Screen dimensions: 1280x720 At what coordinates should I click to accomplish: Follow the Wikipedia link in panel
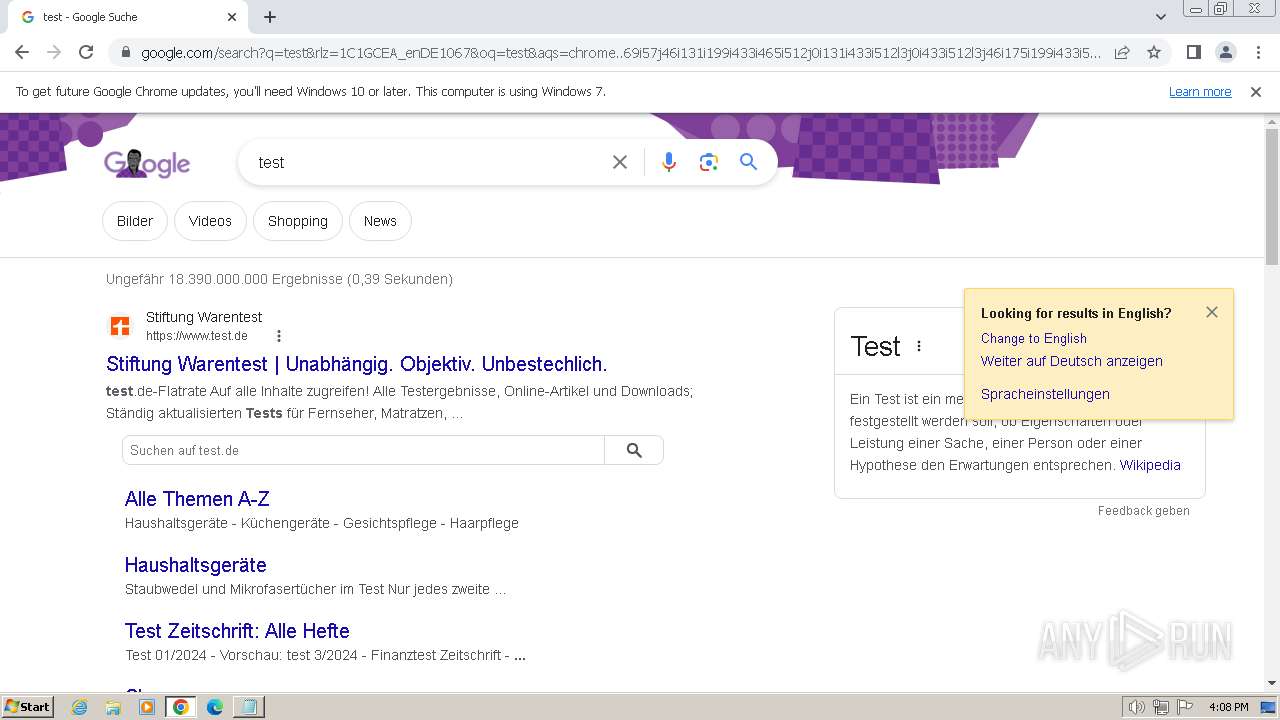[x=1150, y=465]
